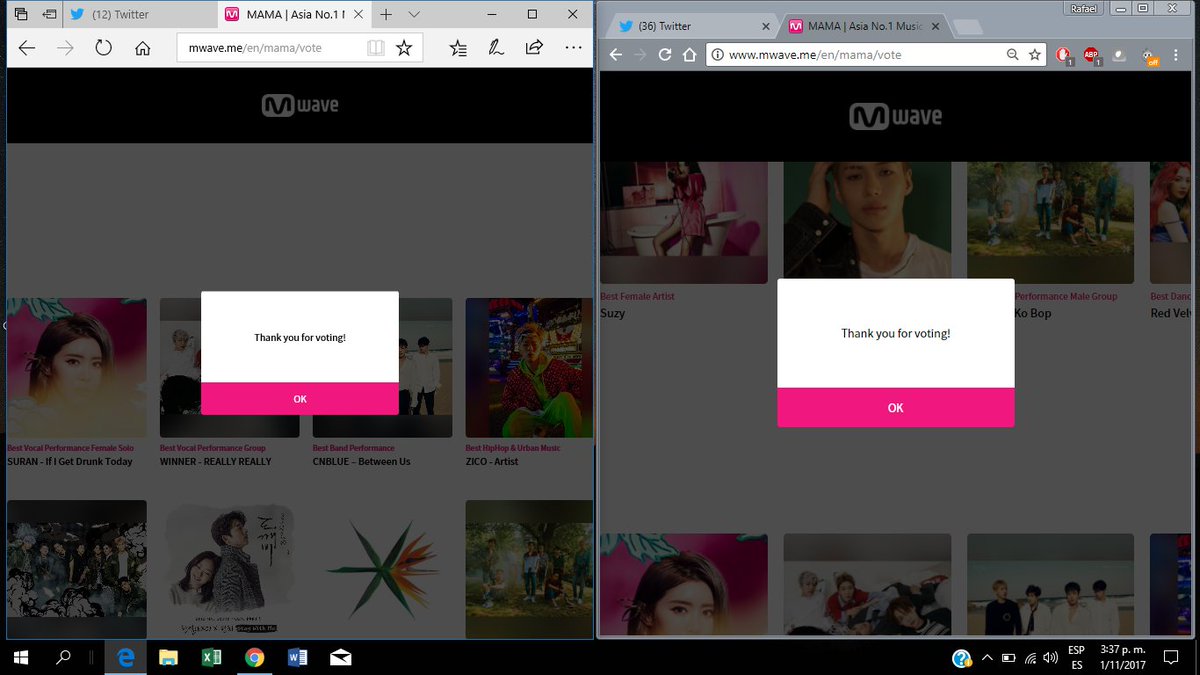Open Edge web note pen tool
The height and width of the screenshot is (675, 1200).
pos(495,47)
